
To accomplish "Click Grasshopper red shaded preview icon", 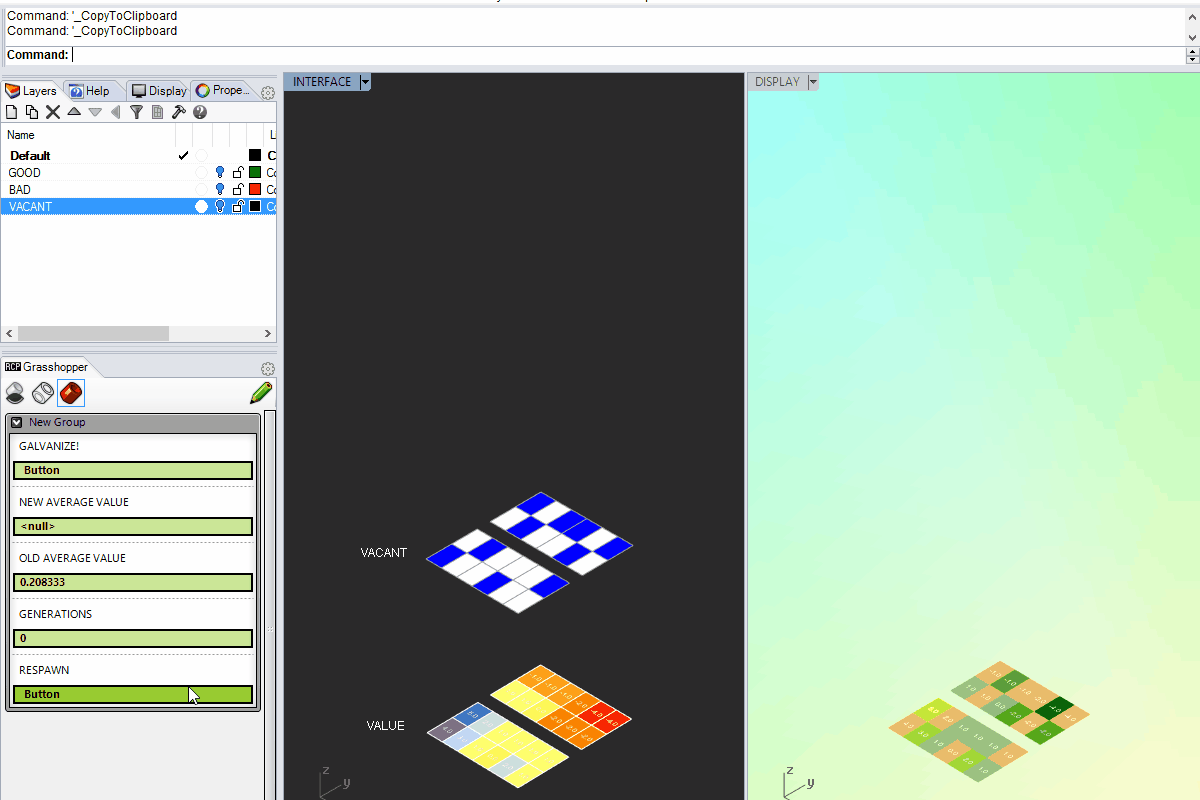I will [71, 393].
